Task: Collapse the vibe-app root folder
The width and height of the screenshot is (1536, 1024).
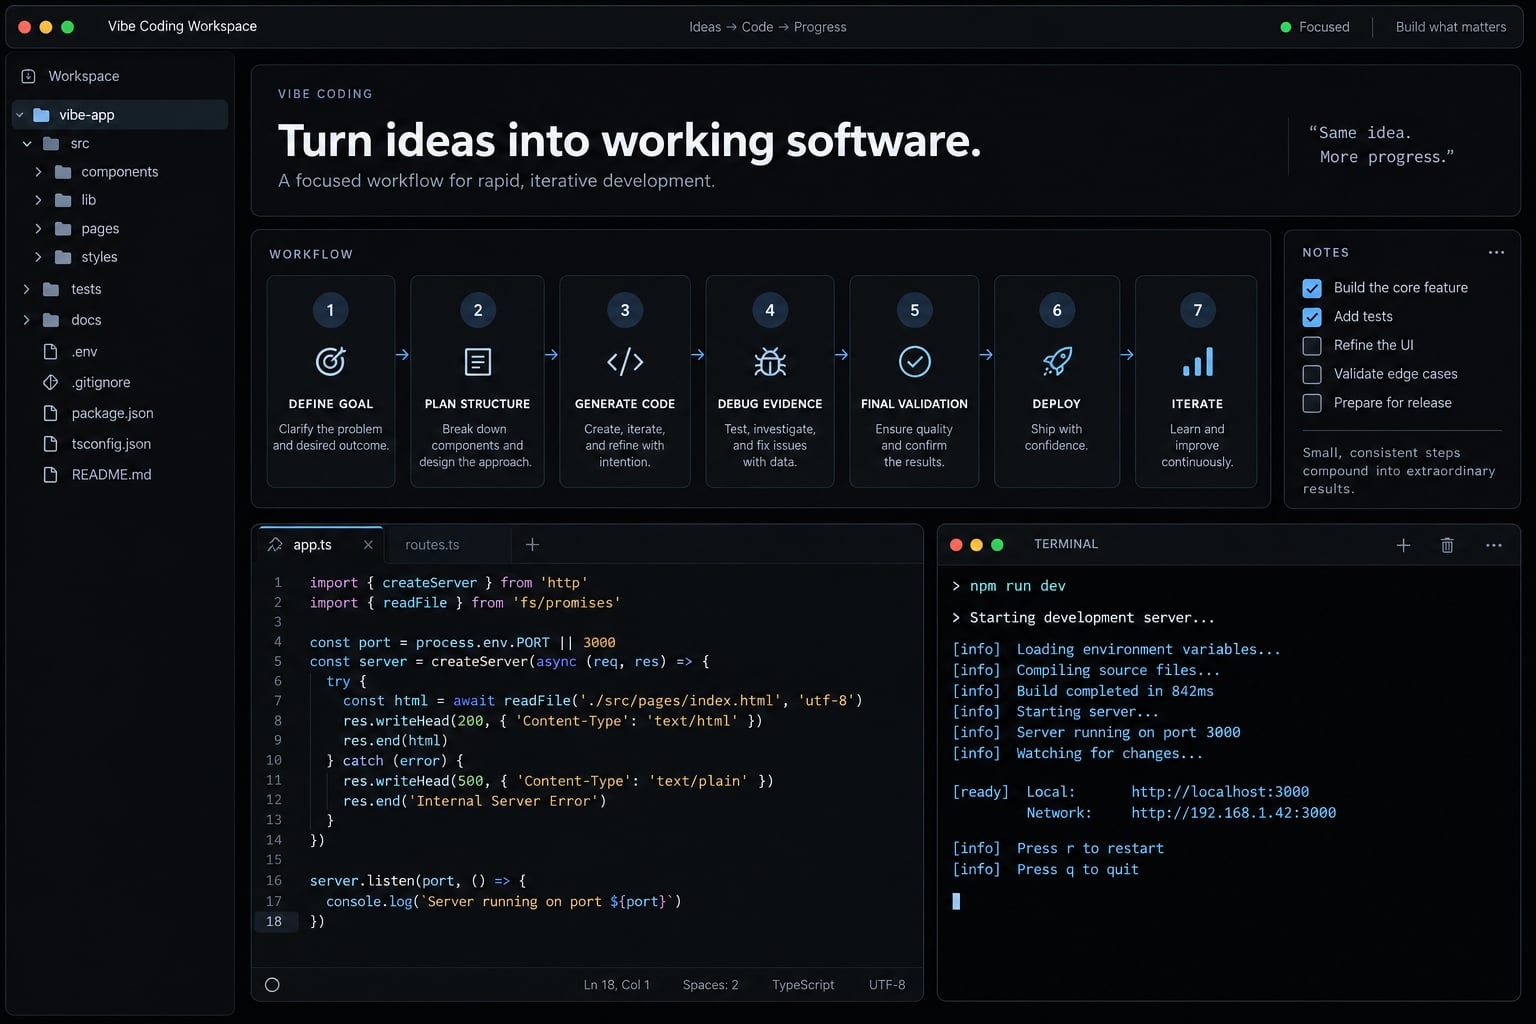Action: coord(19,115)
